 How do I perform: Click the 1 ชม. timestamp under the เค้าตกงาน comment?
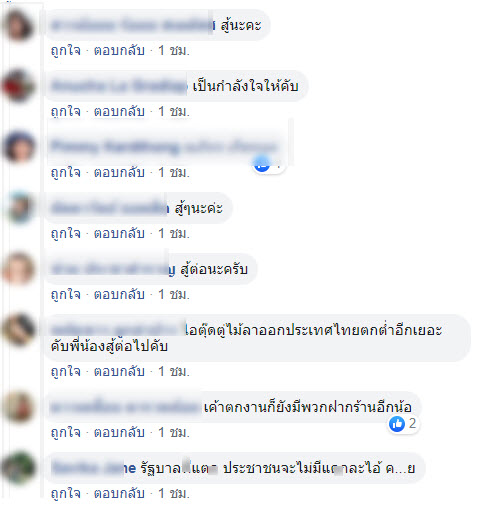[x=174, y=432]
